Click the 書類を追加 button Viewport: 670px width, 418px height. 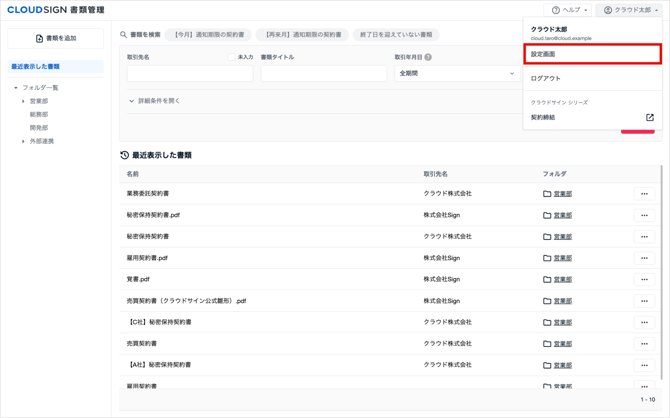click(x=56, y=38)
